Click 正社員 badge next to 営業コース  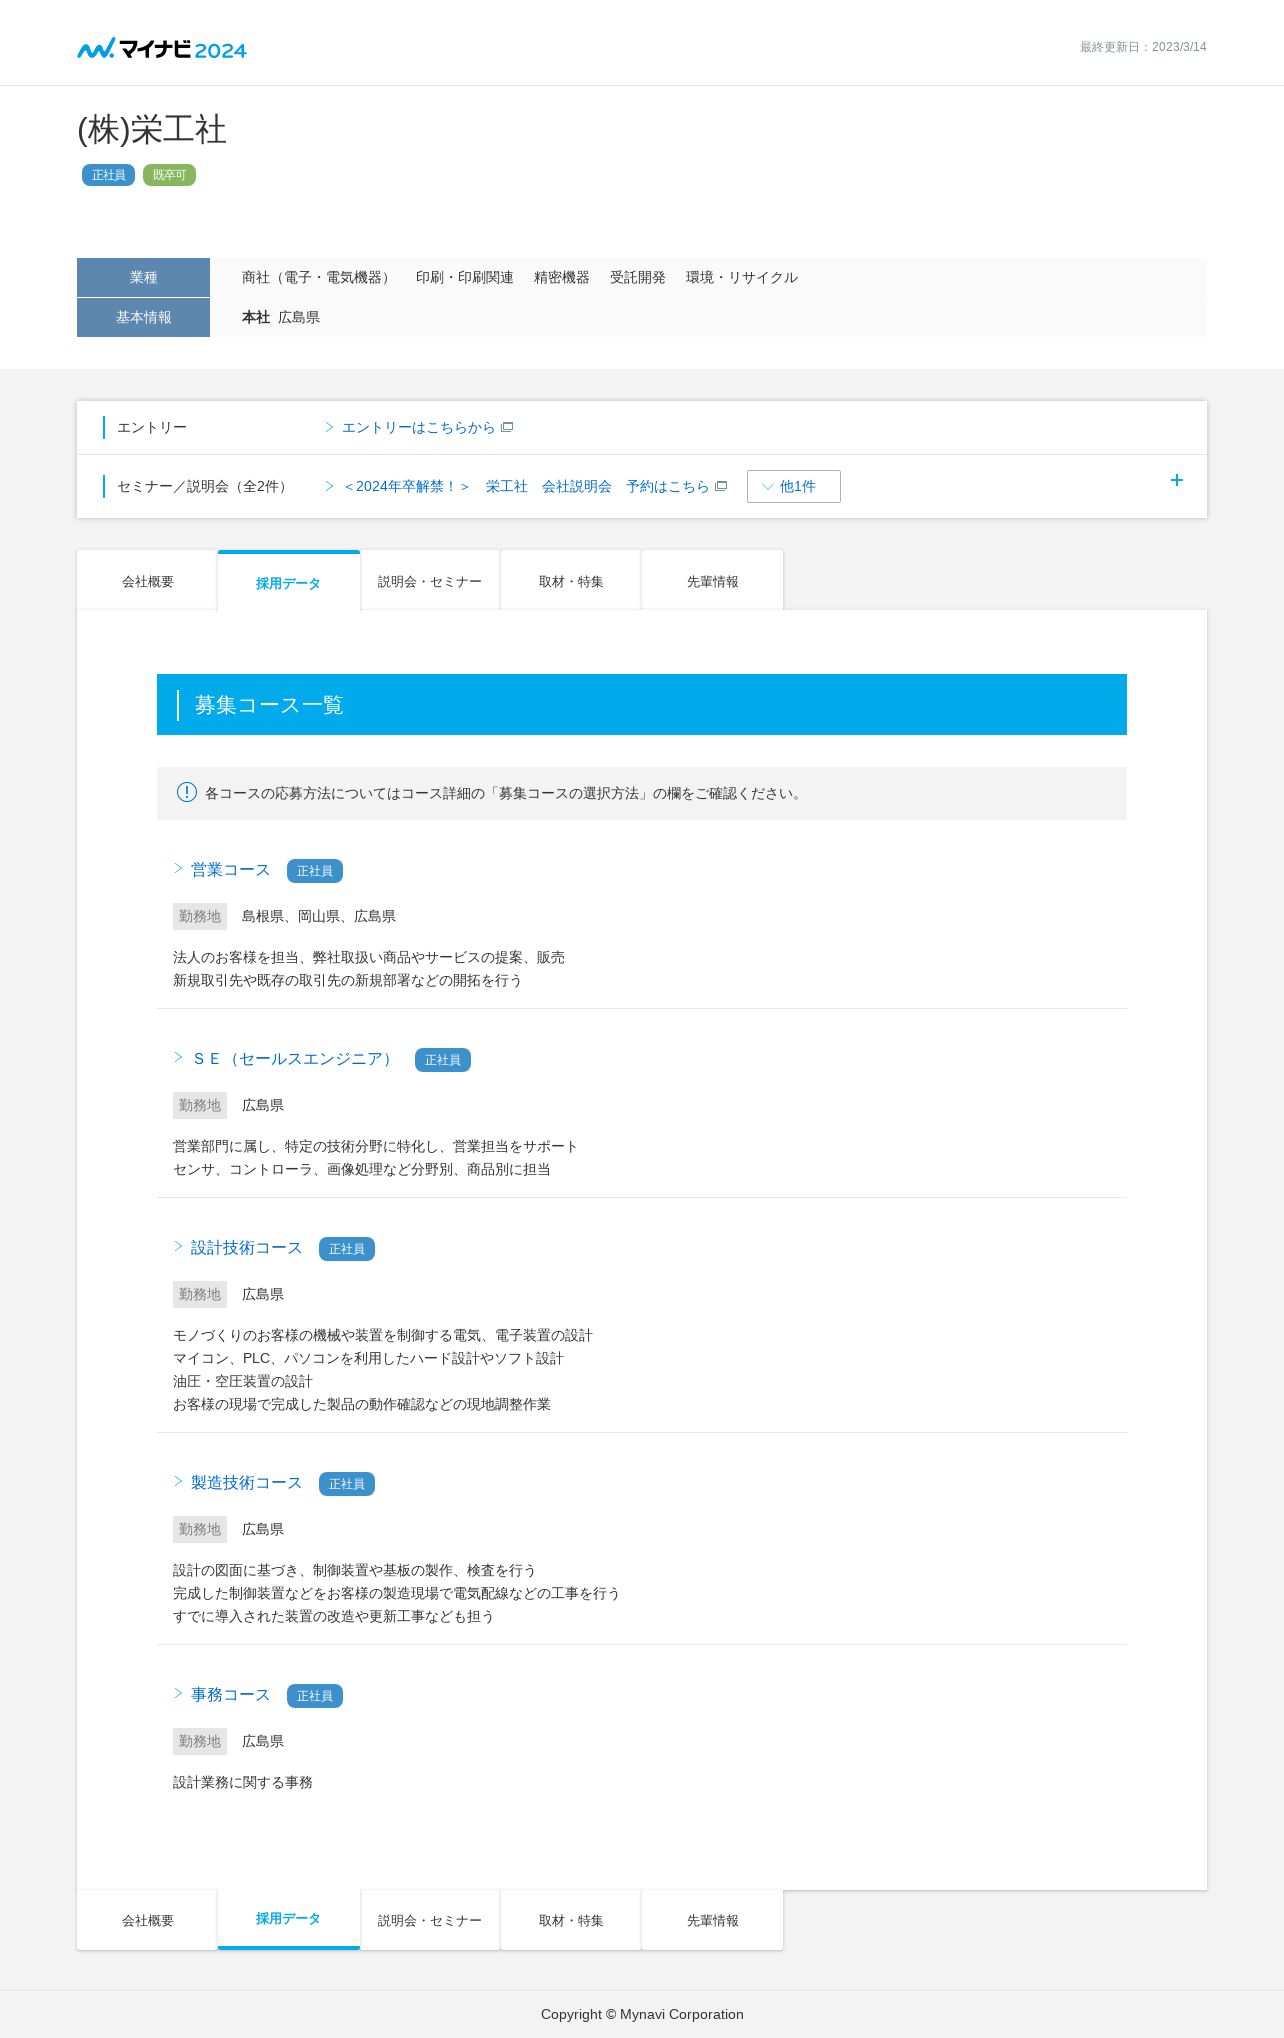click(x=315, y=871)
